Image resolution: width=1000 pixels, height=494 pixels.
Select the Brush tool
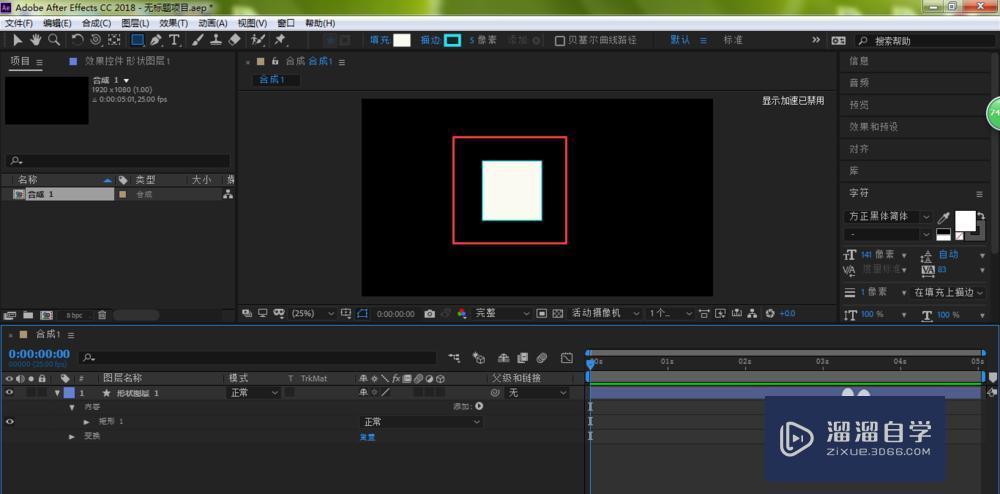click(x=198, y=40)
